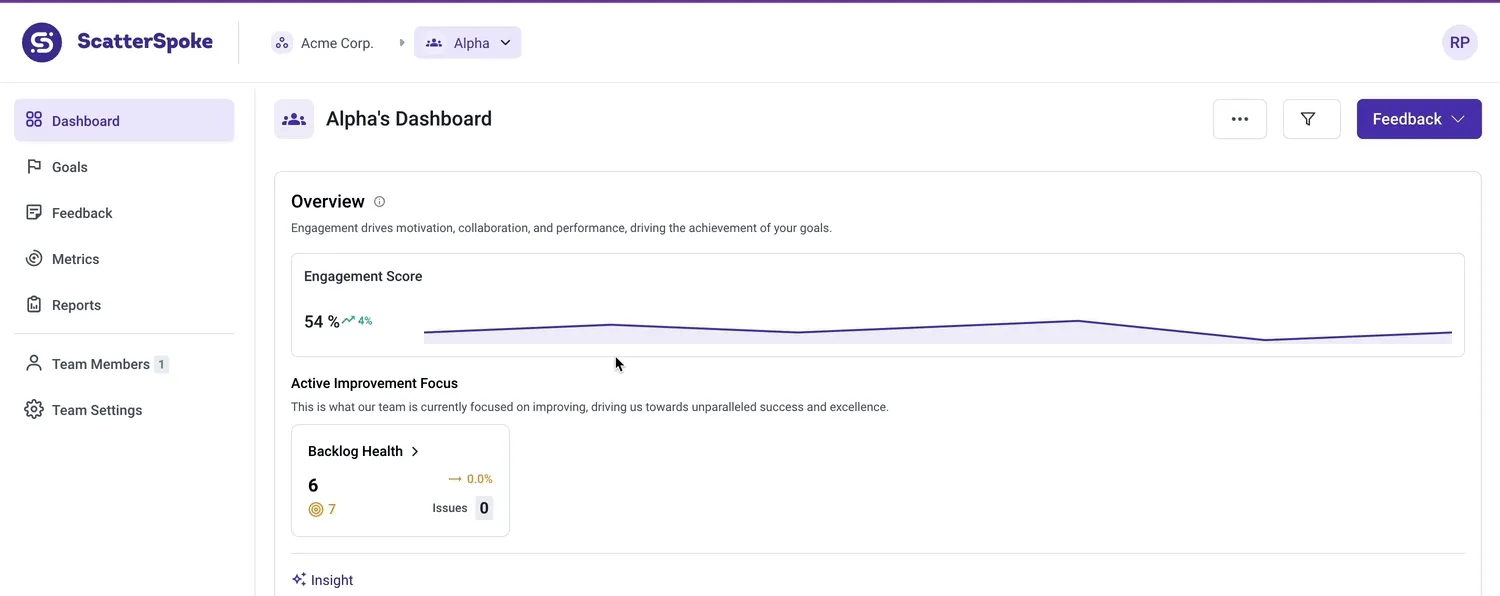Click the Issues count badge

coord(484,508)
